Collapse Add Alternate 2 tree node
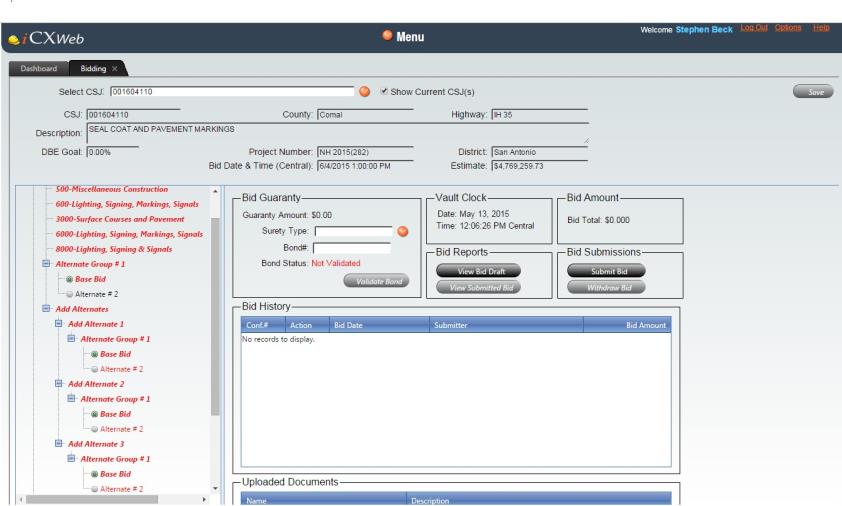Viewport: 842px width, 506px height. coord(59,384)
